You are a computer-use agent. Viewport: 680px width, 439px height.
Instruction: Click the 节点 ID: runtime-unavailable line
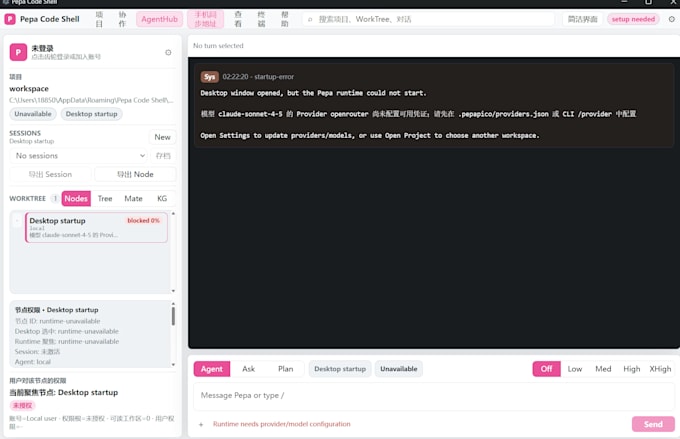58,321
